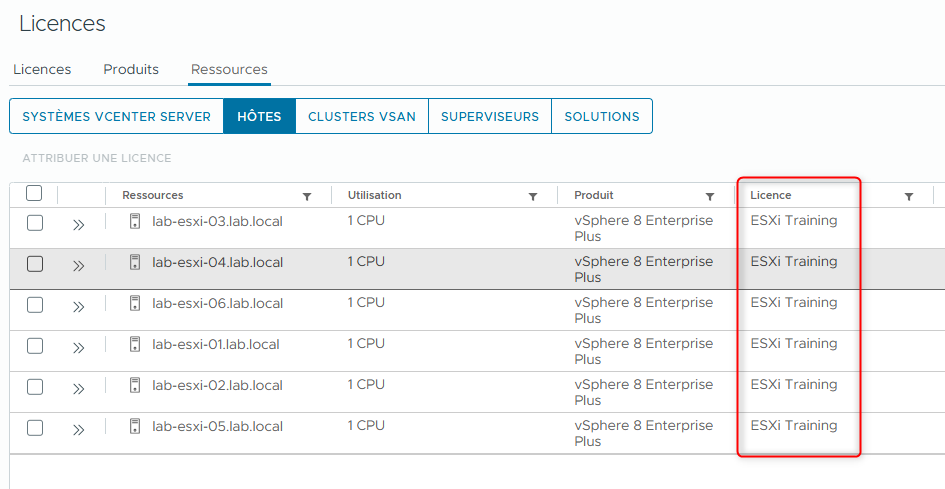The height and width of the screenshot is (489, 945).
Task: Click host icon beside lab-esxi-01.lab.local
Action: pos(135,344)
